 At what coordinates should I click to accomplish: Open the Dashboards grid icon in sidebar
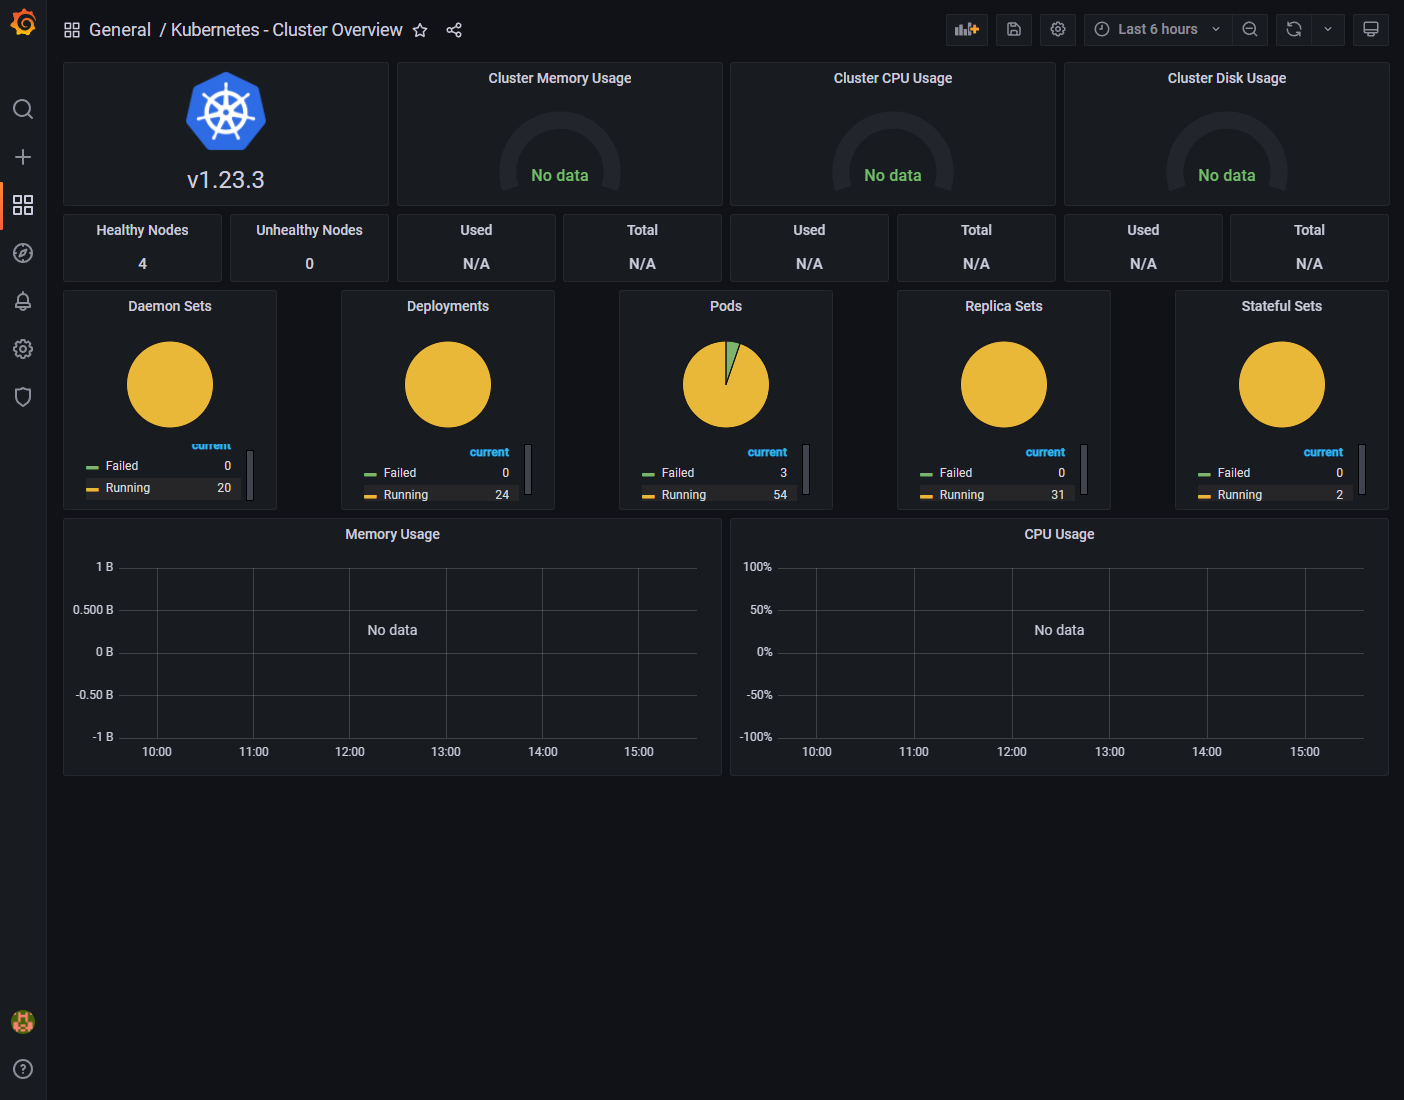pyautogui.click(x=23, y=205)
